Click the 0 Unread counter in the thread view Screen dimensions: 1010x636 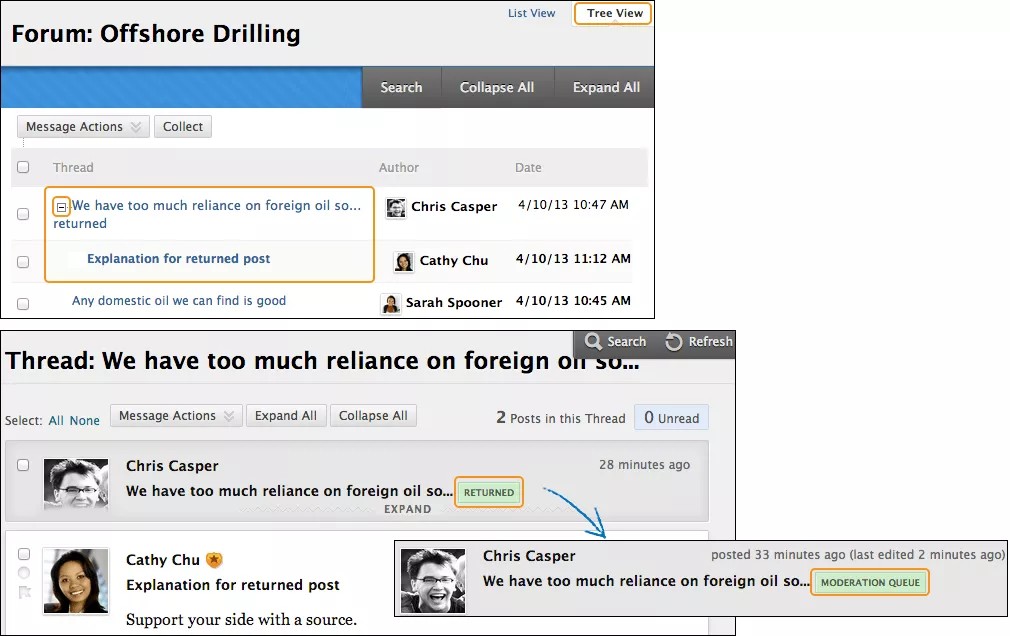pos(671,418)
